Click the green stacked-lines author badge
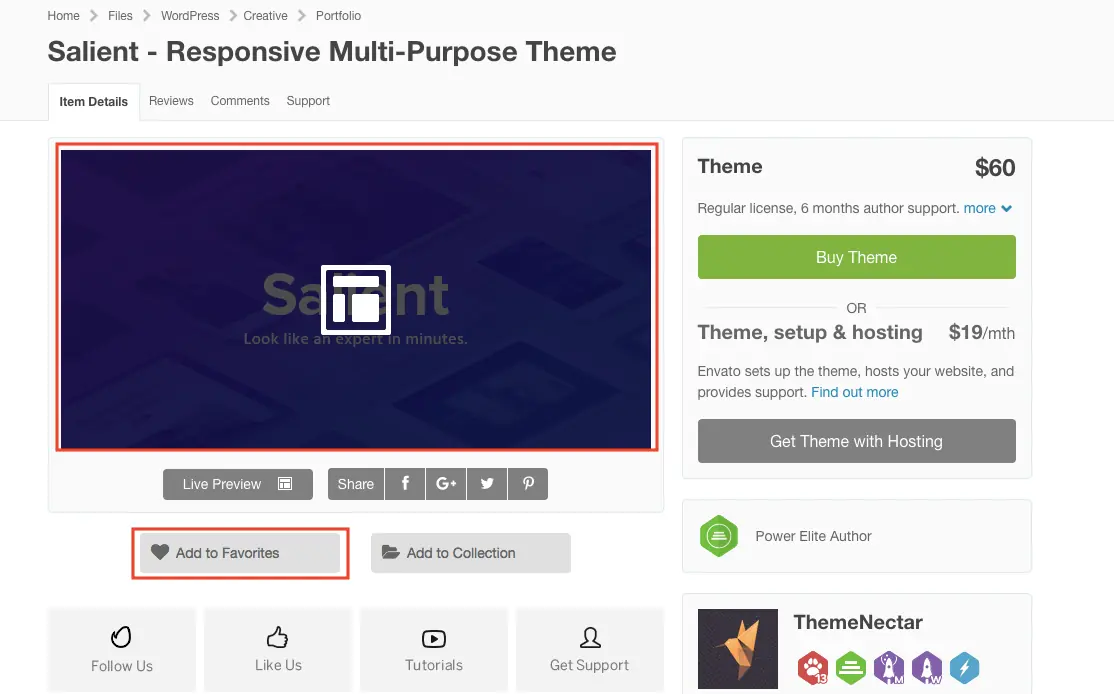 point(850,668)
